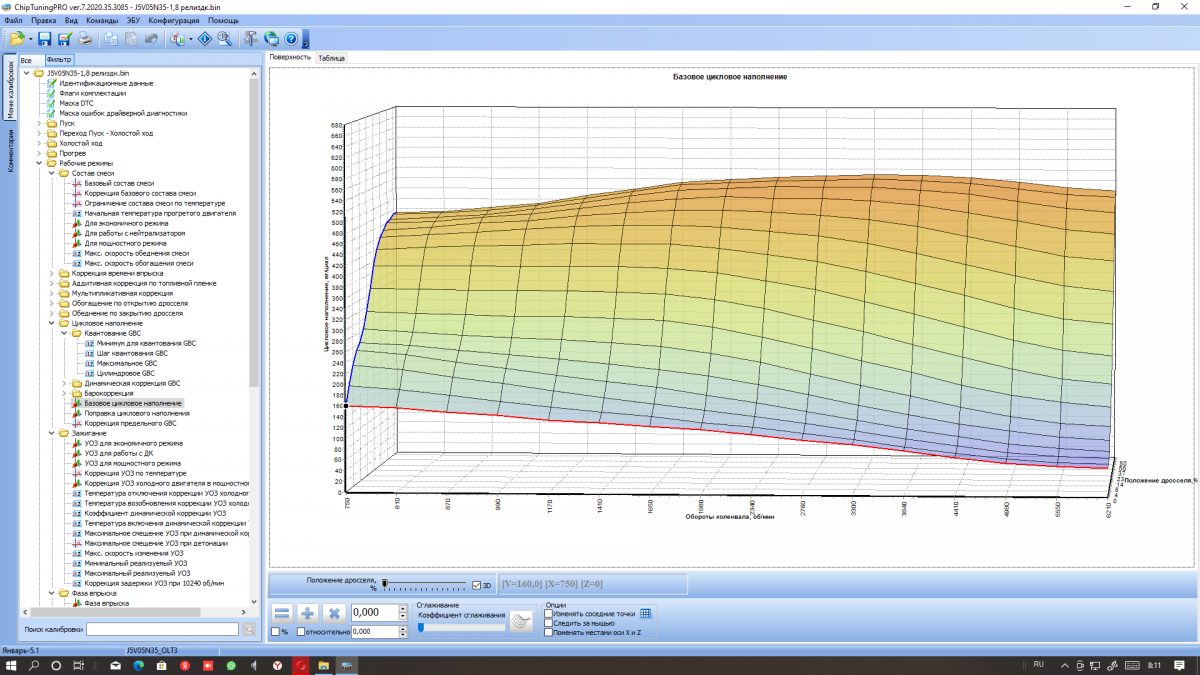Click the blue Help question mark icon
The height and width of the screenshot is (675, 1200).
[x=291, y=39]
